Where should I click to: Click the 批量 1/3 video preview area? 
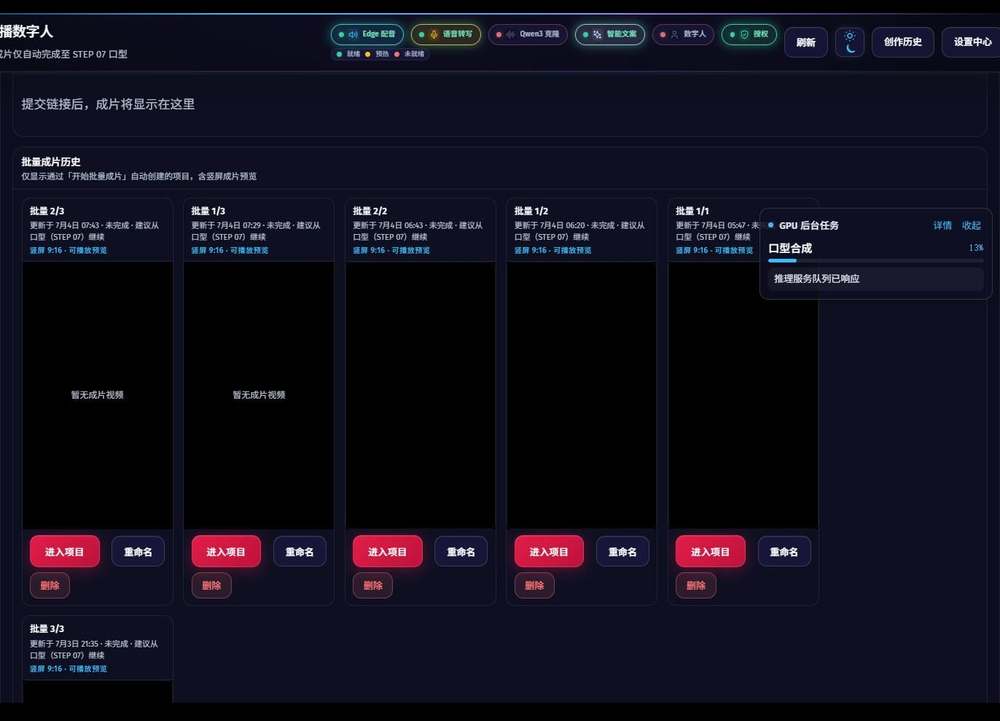(x=259, y=395)
